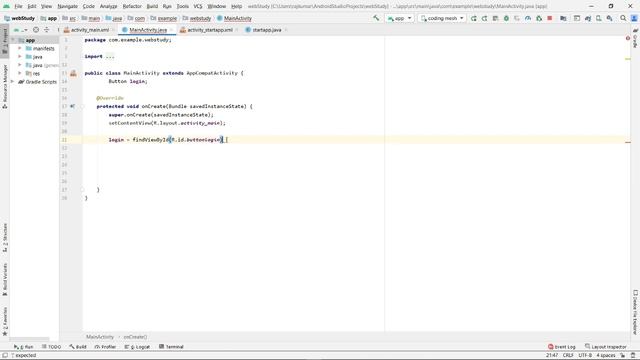Open the File menu
640x360 pixels.
coord(18,6)
